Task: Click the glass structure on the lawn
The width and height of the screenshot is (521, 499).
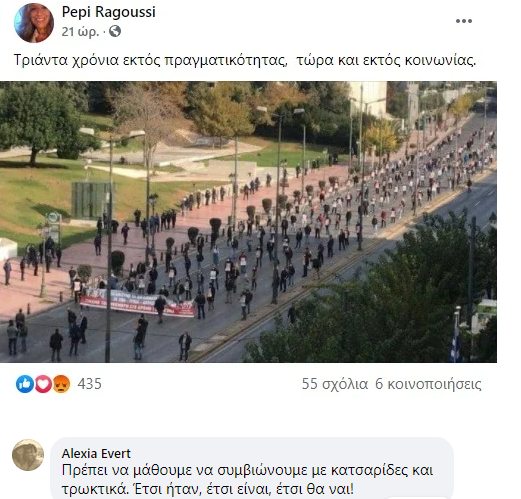Action: click(x=92, y=200)
